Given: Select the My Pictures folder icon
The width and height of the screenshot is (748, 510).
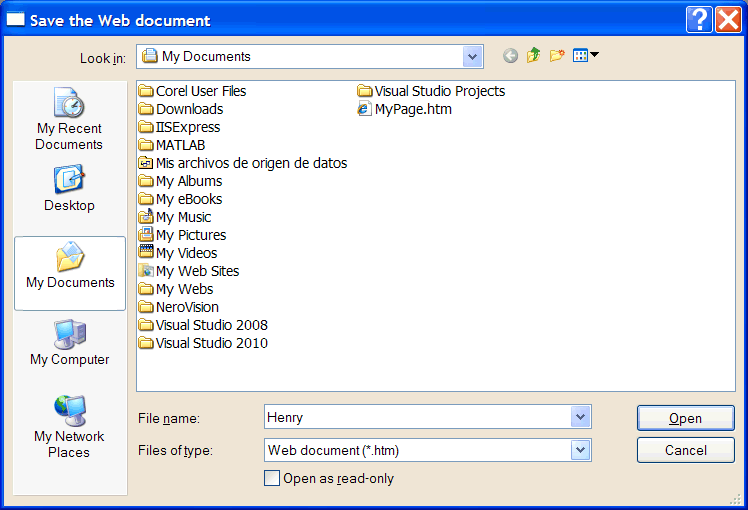Looking at the screenshot, I should pos(146,234).
